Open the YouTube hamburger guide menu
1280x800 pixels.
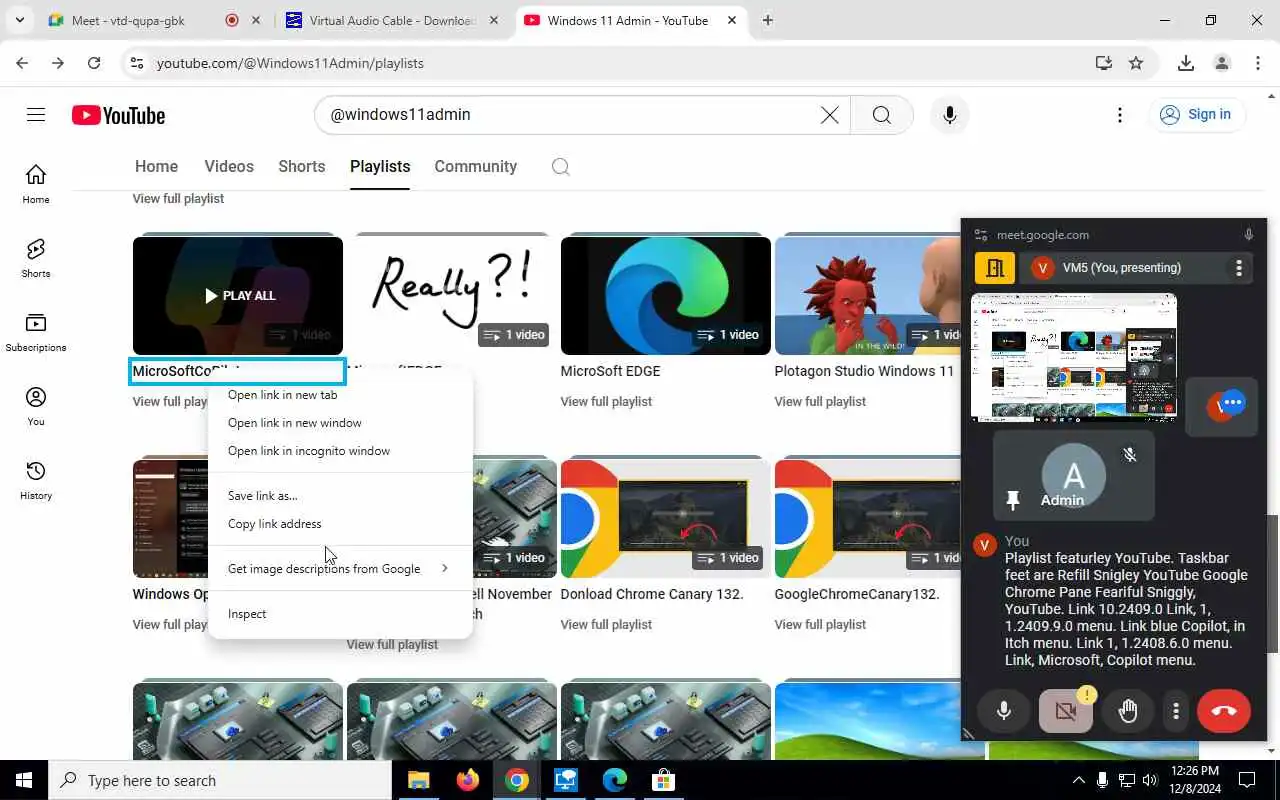pyautogui.click(x=36, y=115)
